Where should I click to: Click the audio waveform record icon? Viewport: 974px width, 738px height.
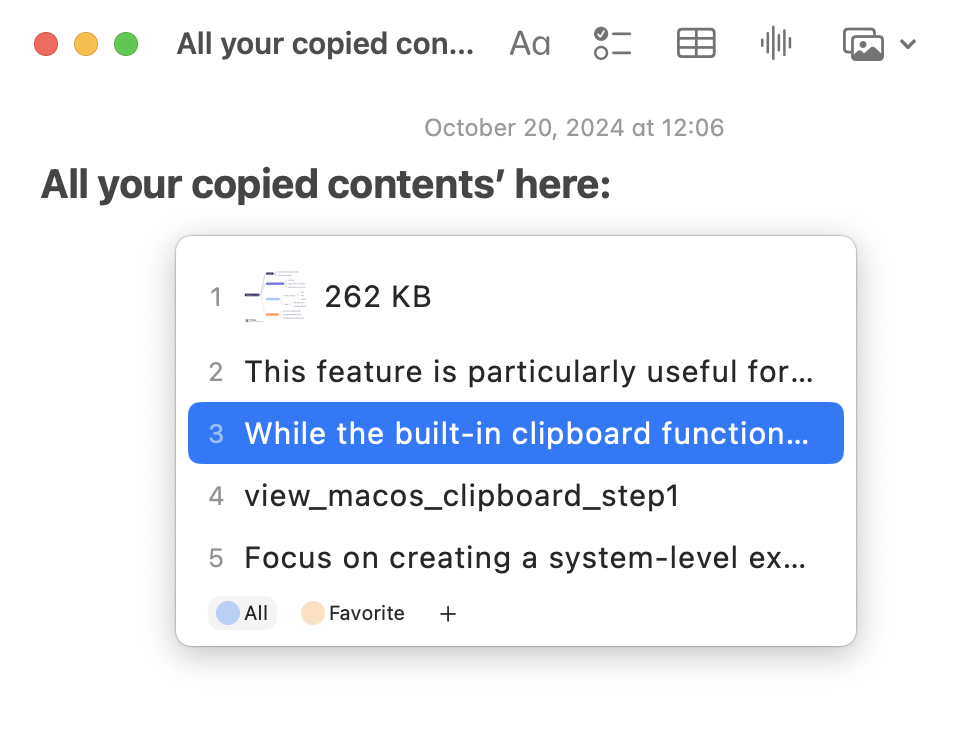[x=776, y=44]
